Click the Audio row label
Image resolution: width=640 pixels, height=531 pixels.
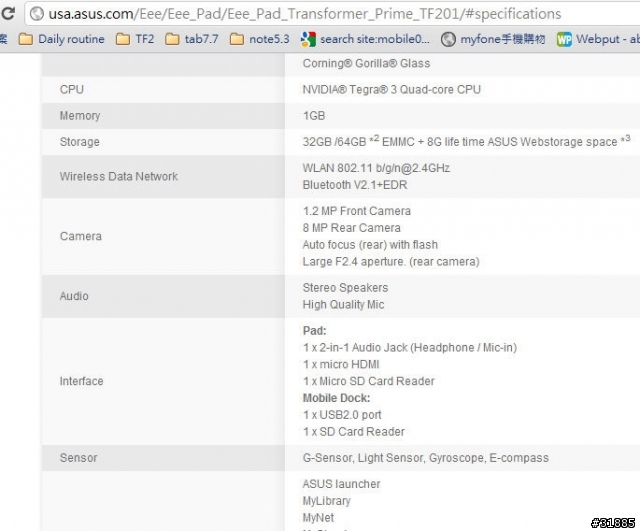[74, 296]
